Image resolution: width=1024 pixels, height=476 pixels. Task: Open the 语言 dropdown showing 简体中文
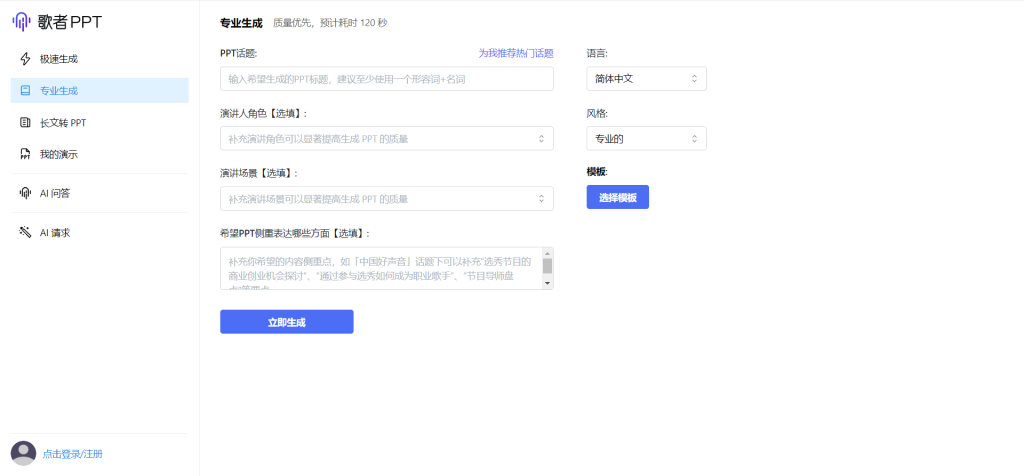[x=646, y=78]
